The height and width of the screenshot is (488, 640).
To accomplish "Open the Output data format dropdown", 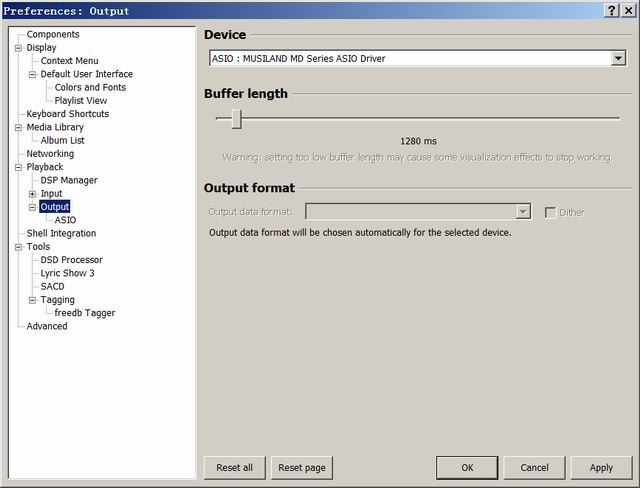I will pos(522,212).
